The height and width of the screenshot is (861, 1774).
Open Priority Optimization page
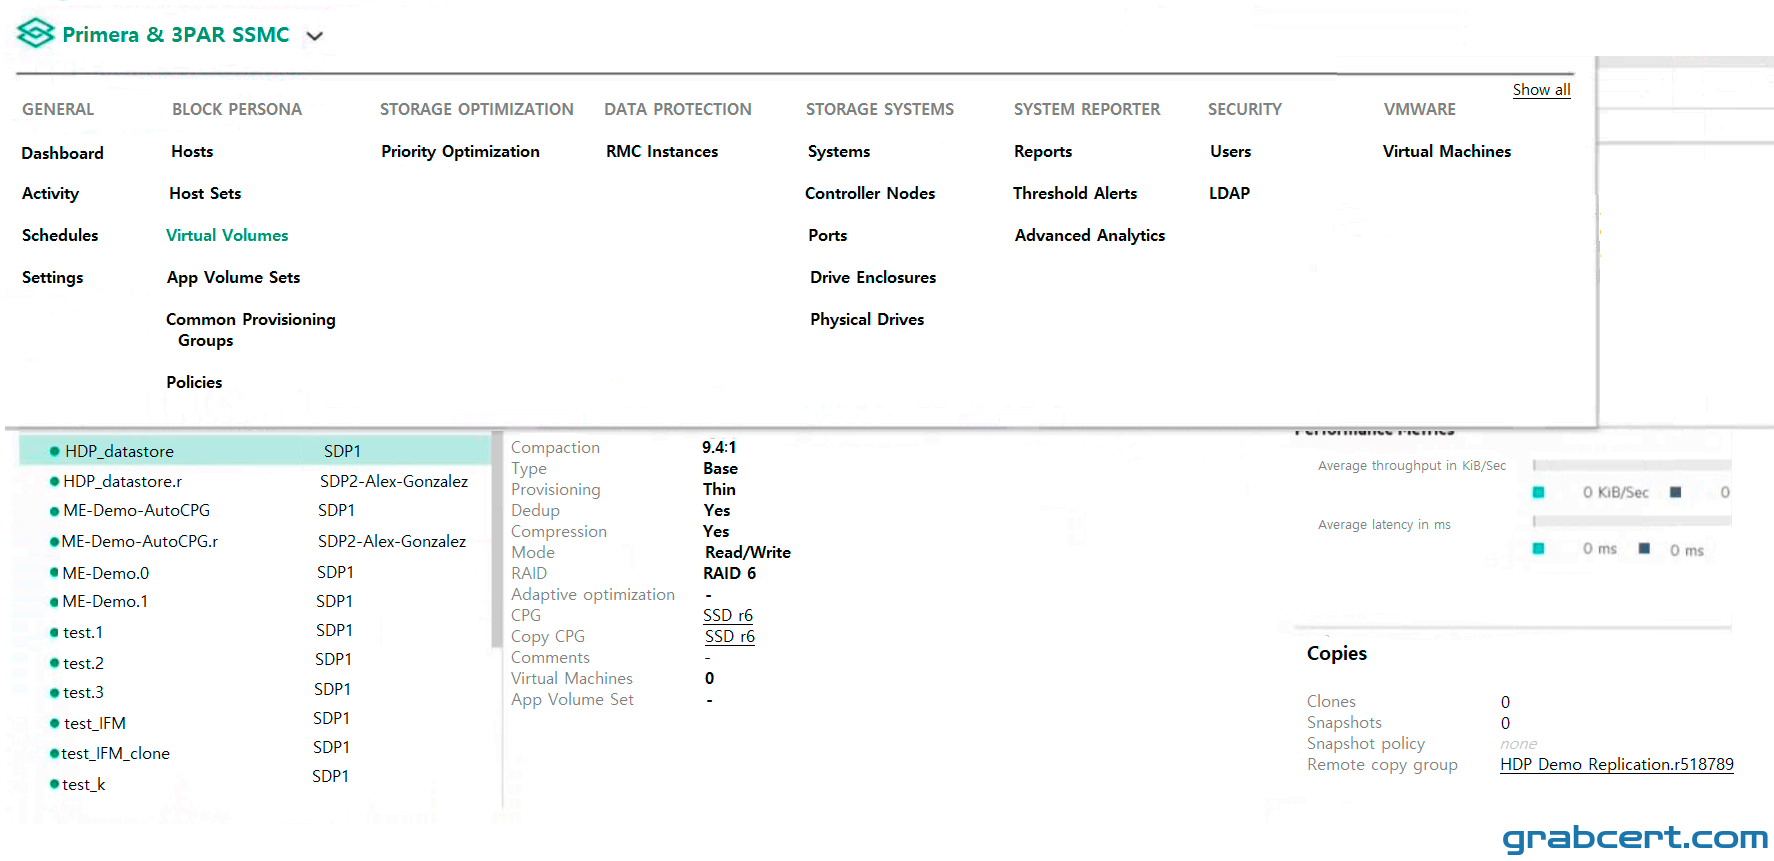point(460,152)
